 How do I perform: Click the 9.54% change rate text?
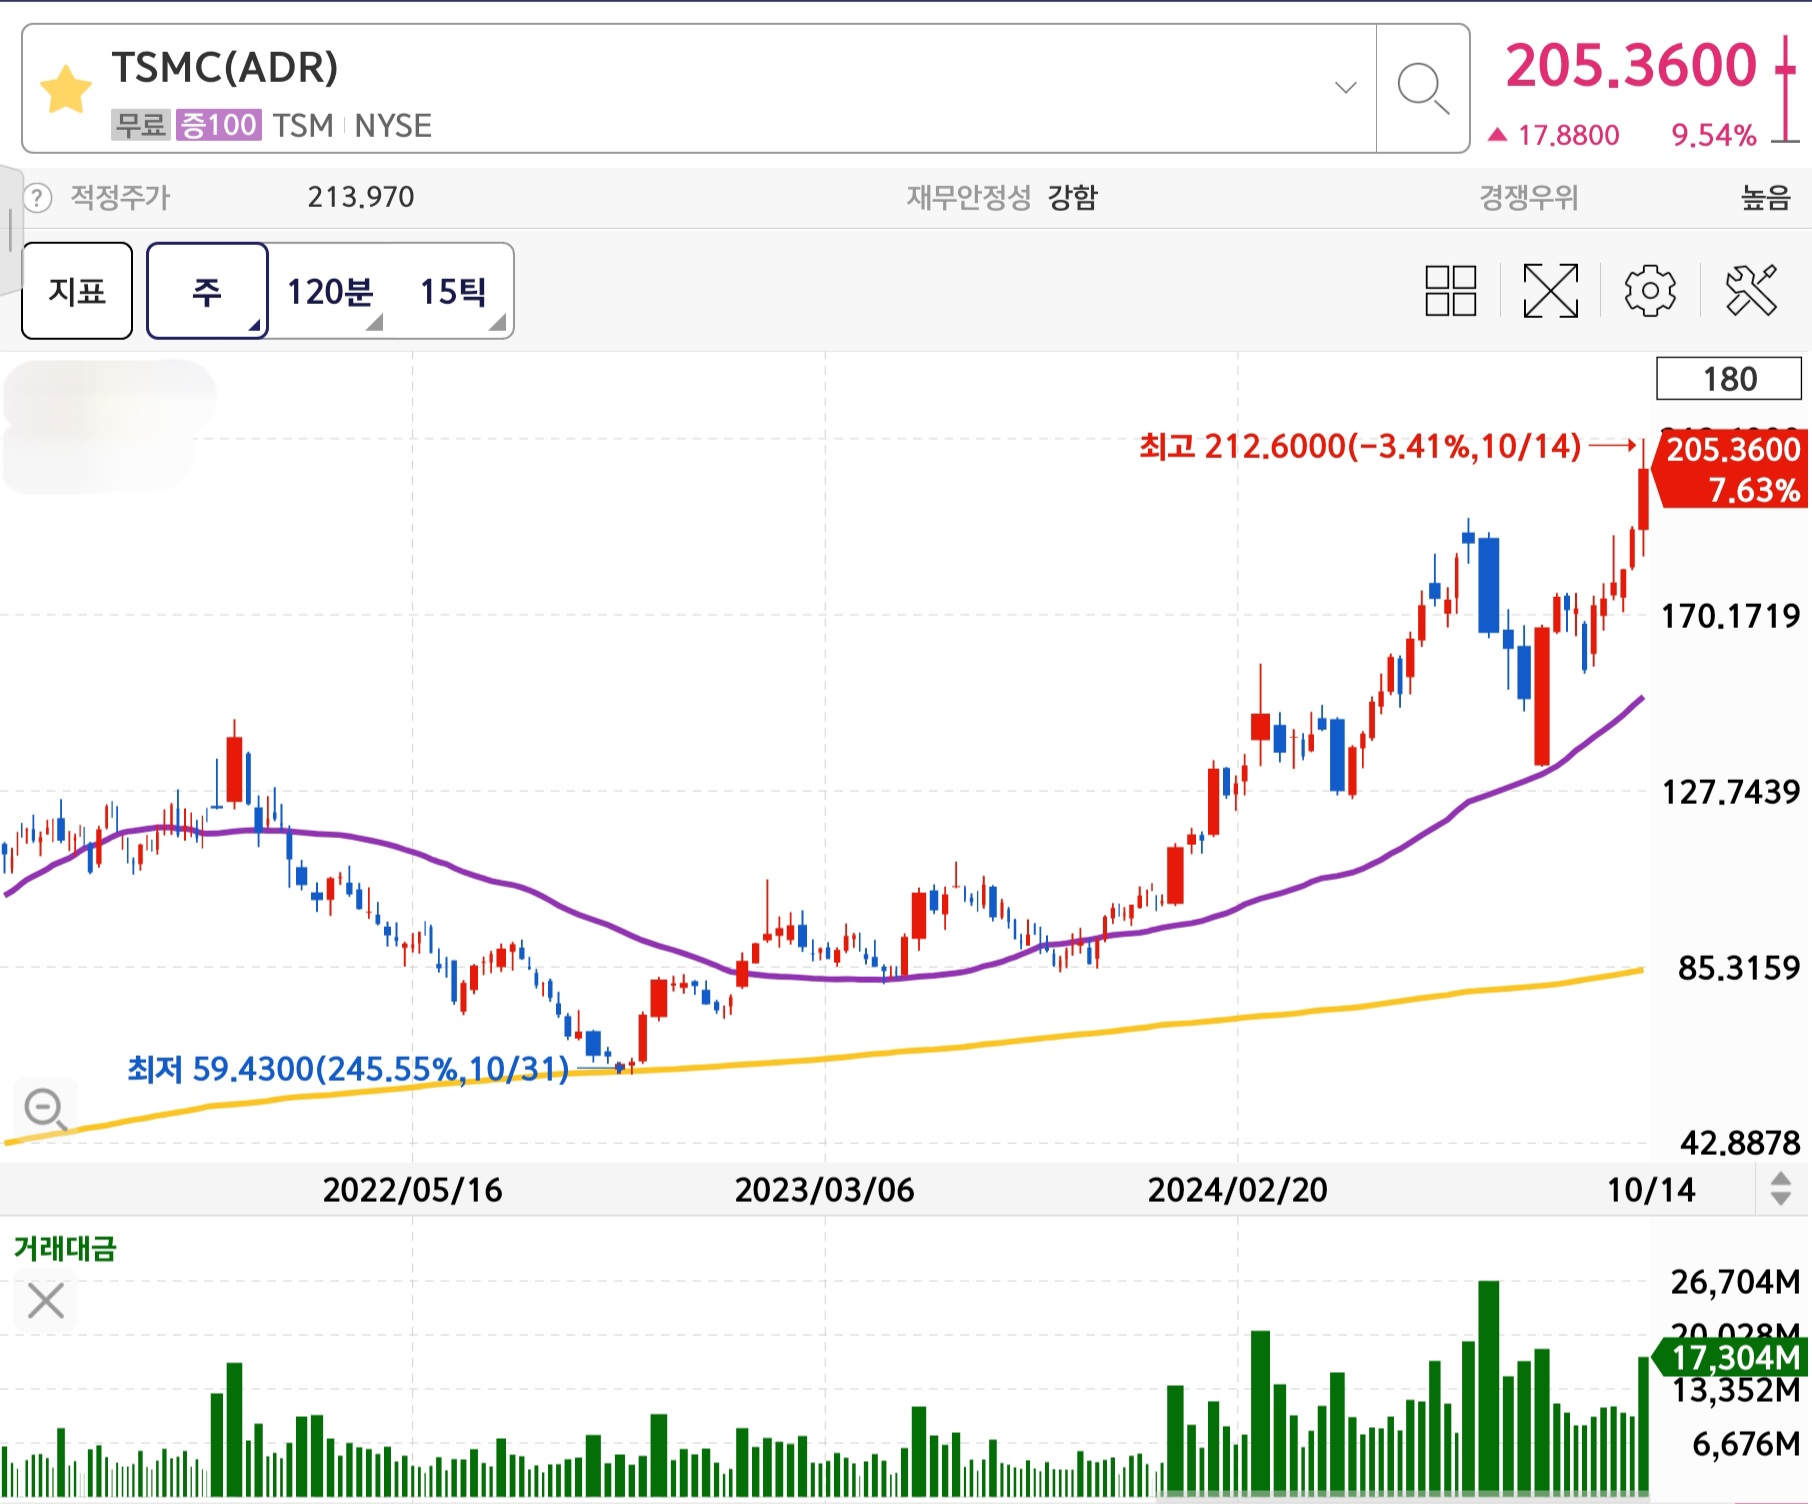tap(1714, 135)
